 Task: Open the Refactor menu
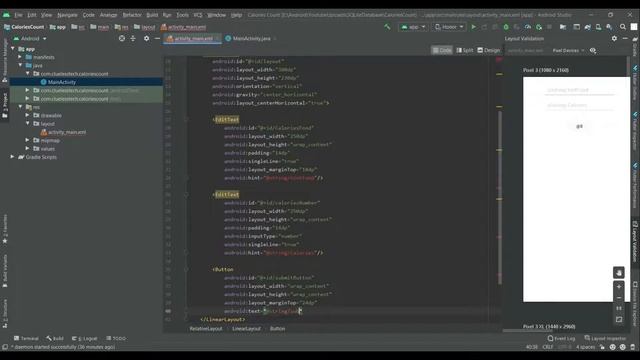coord(132,15)
